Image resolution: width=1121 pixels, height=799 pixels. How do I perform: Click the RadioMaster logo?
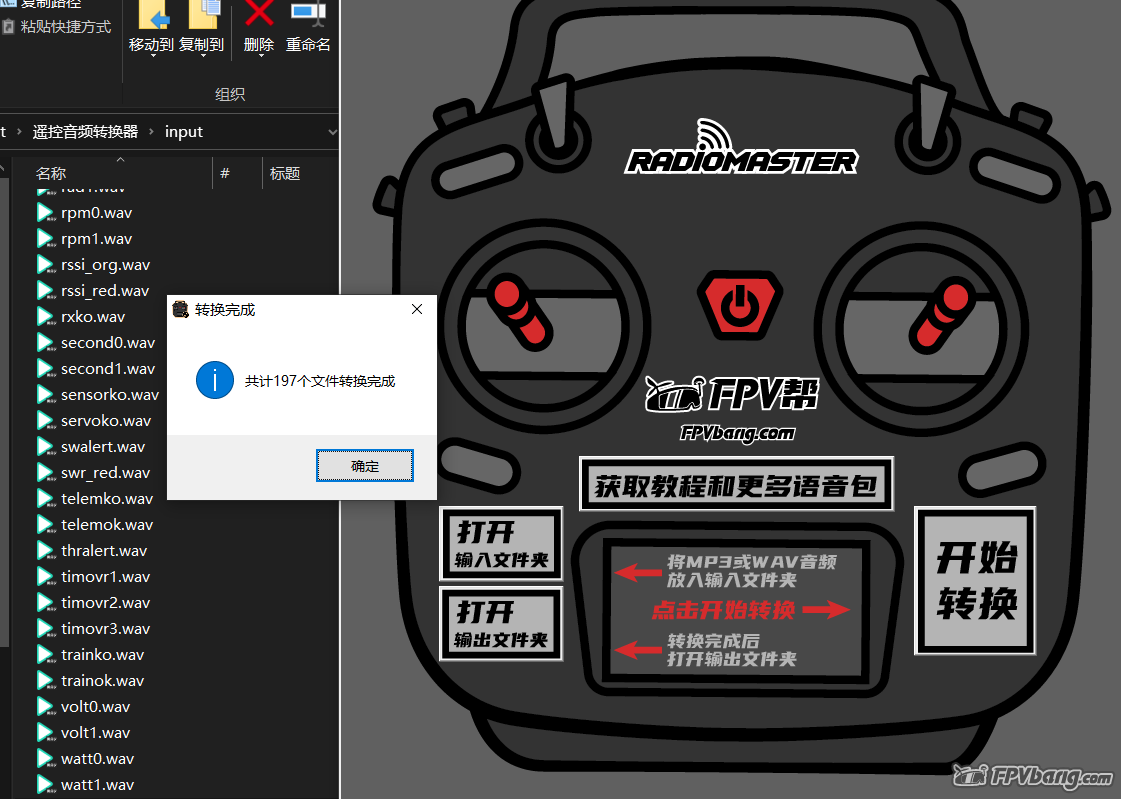tap(741, 148)
